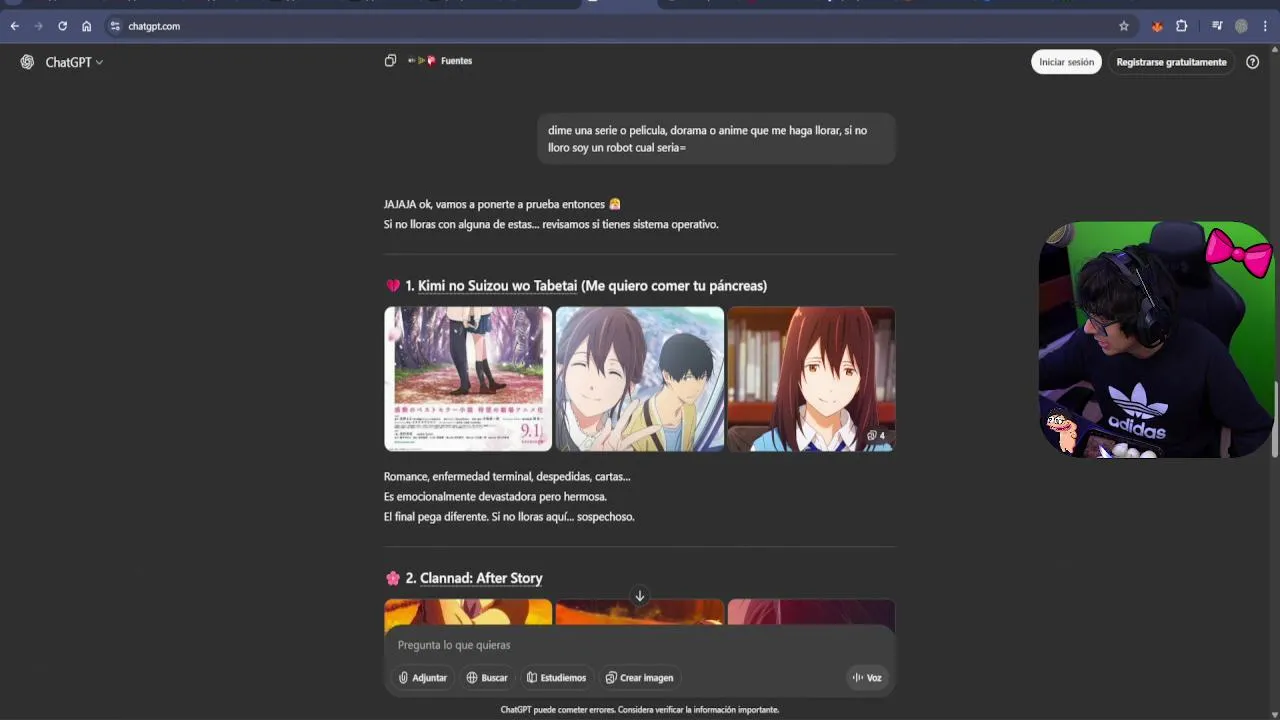The height and width of the screenshot is (720, 1280).
Task: Focus the Pregunta lo que quieras input
Action: (640, 645)
